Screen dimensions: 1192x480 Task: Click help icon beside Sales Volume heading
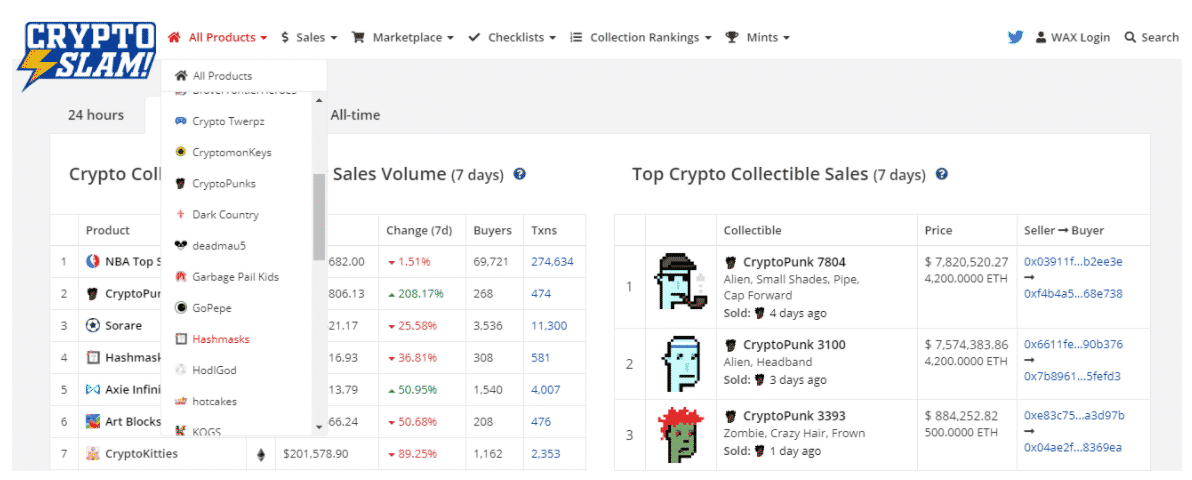[520, 174]
